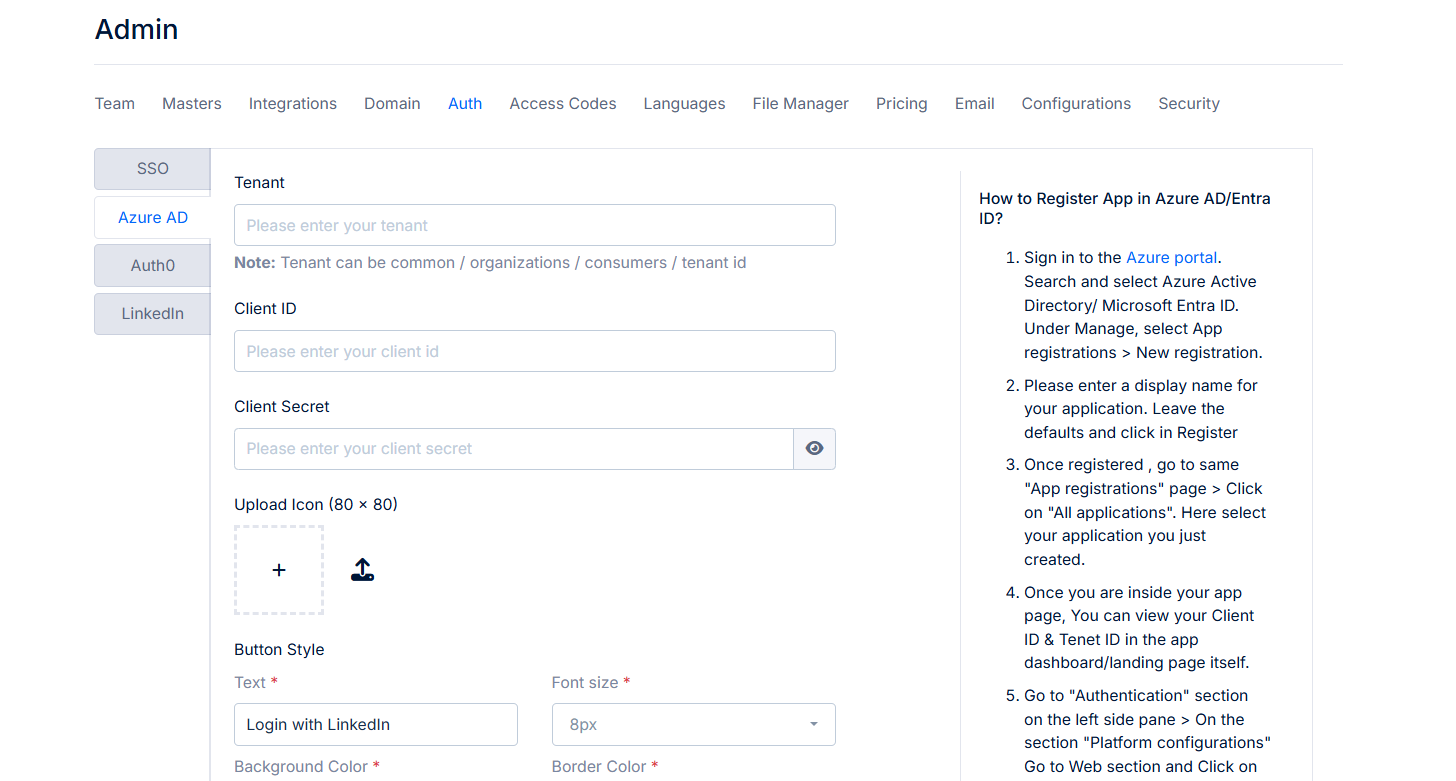Image resolution: width=1456 pixels, height=781 pixels.
Task: Open the Masters tab
Action: coord(192,104)
